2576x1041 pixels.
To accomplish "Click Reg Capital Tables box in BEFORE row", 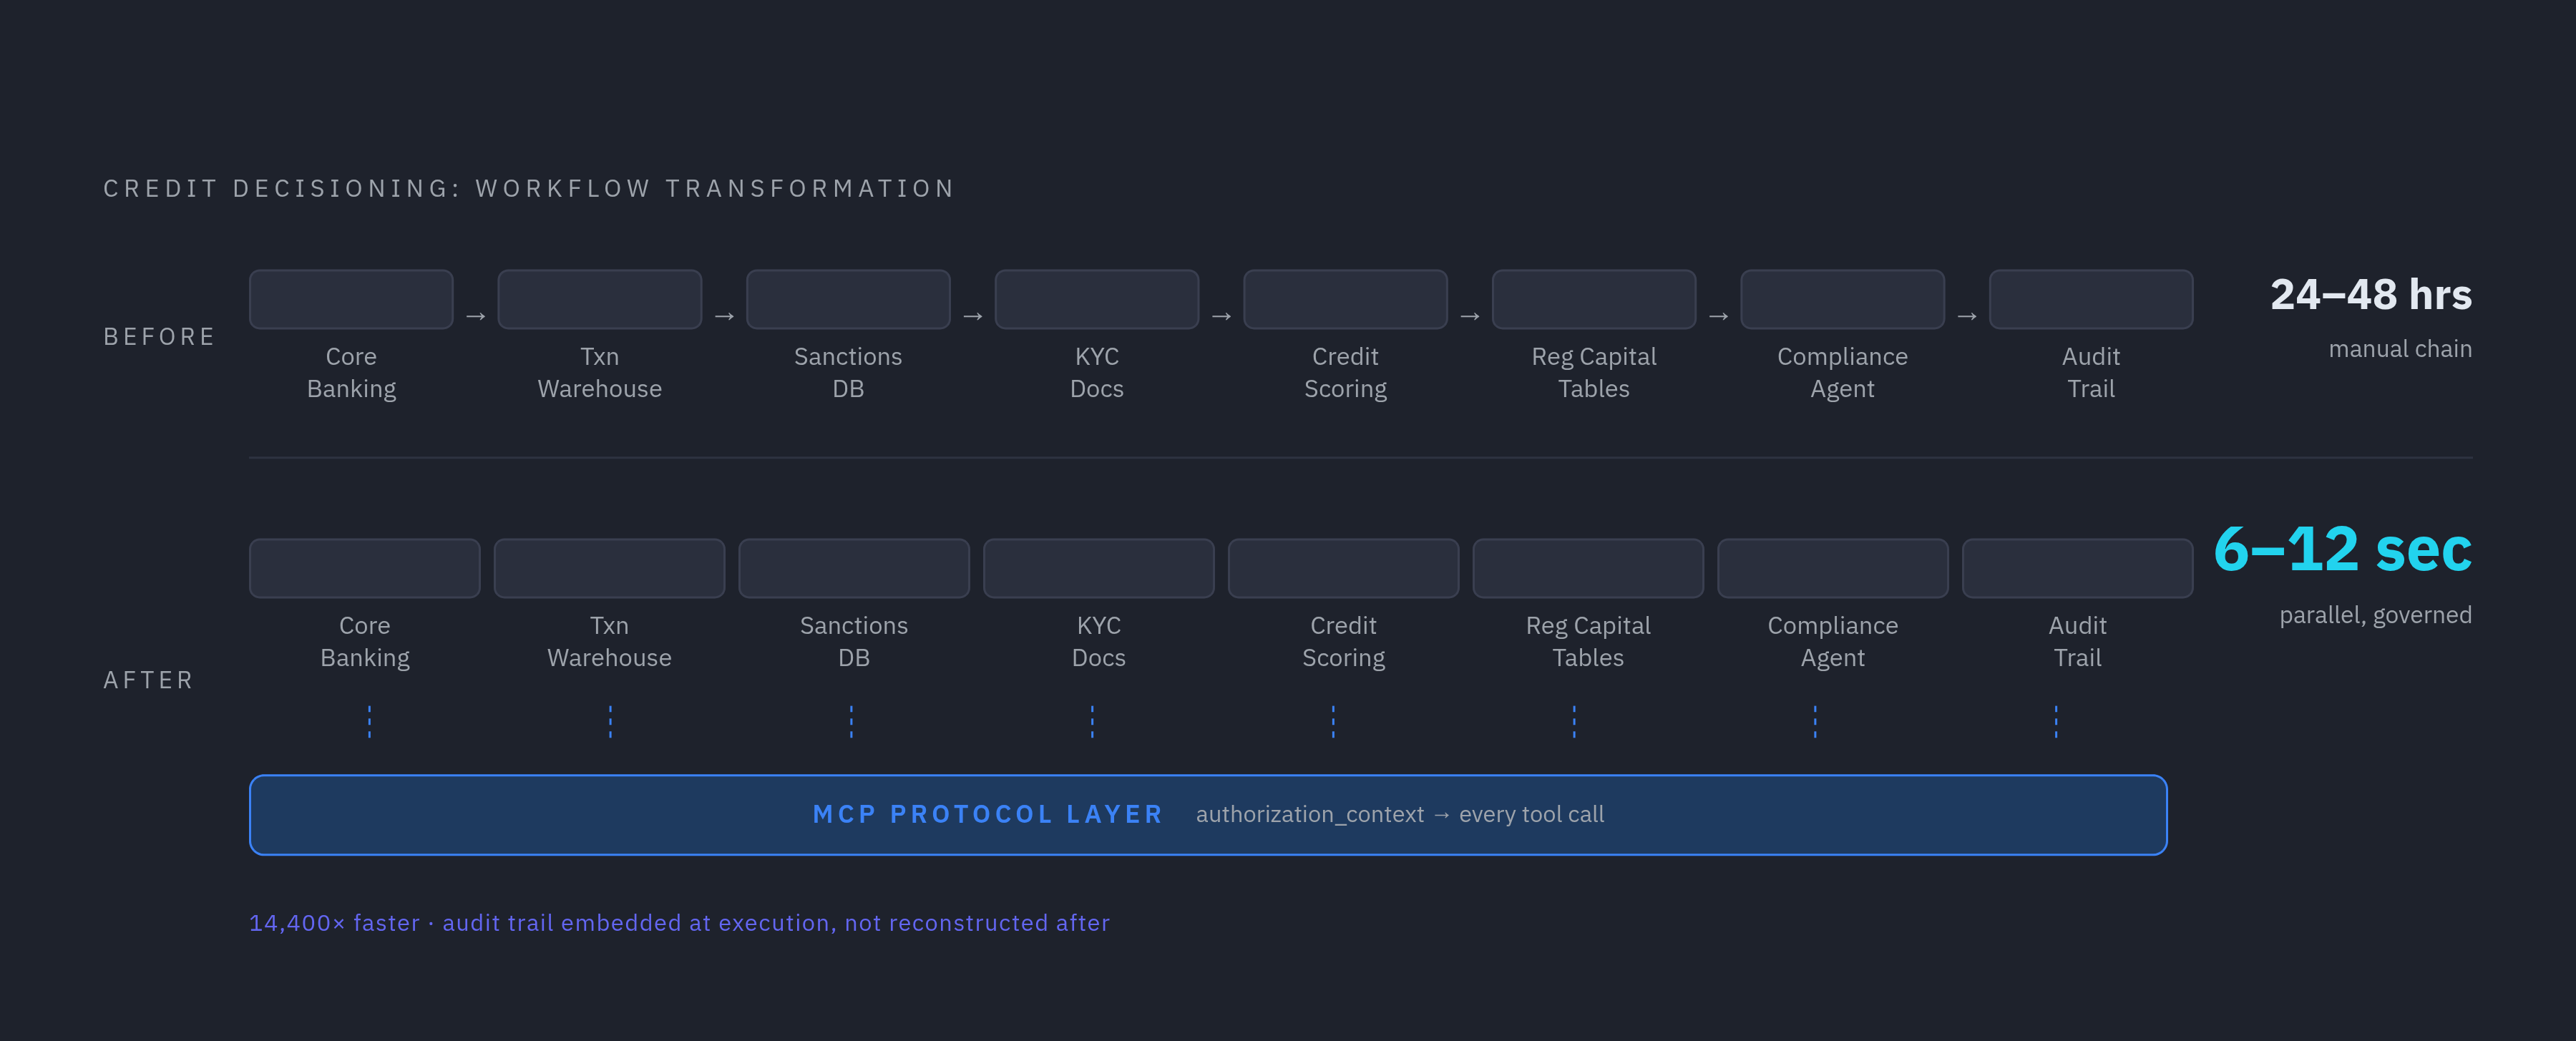I will [x=1594, y=299].
